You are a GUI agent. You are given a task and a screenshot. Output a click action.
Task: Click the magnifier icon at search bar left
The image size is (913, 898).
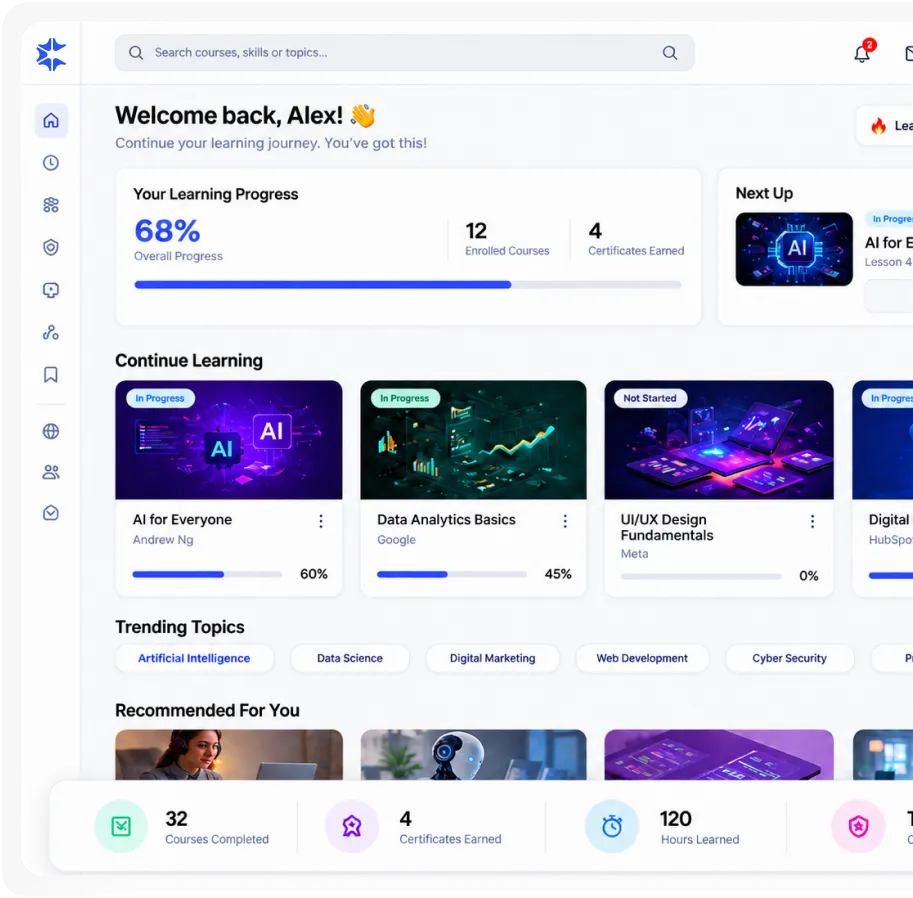click(x=136, y=53)
